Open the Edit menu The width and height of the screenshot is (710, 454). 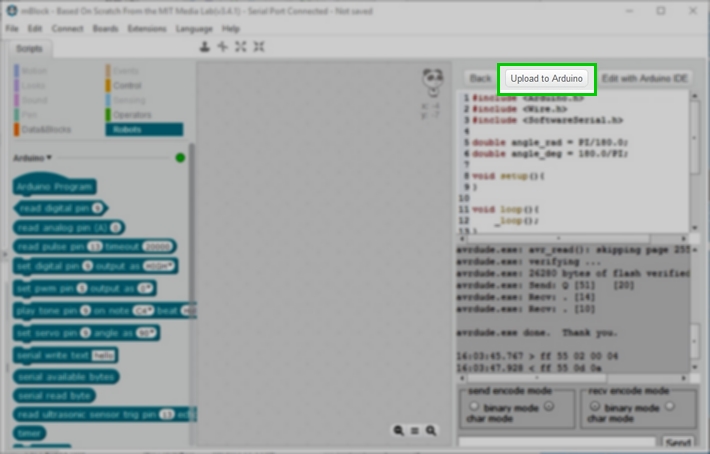(x=34, y=29)
